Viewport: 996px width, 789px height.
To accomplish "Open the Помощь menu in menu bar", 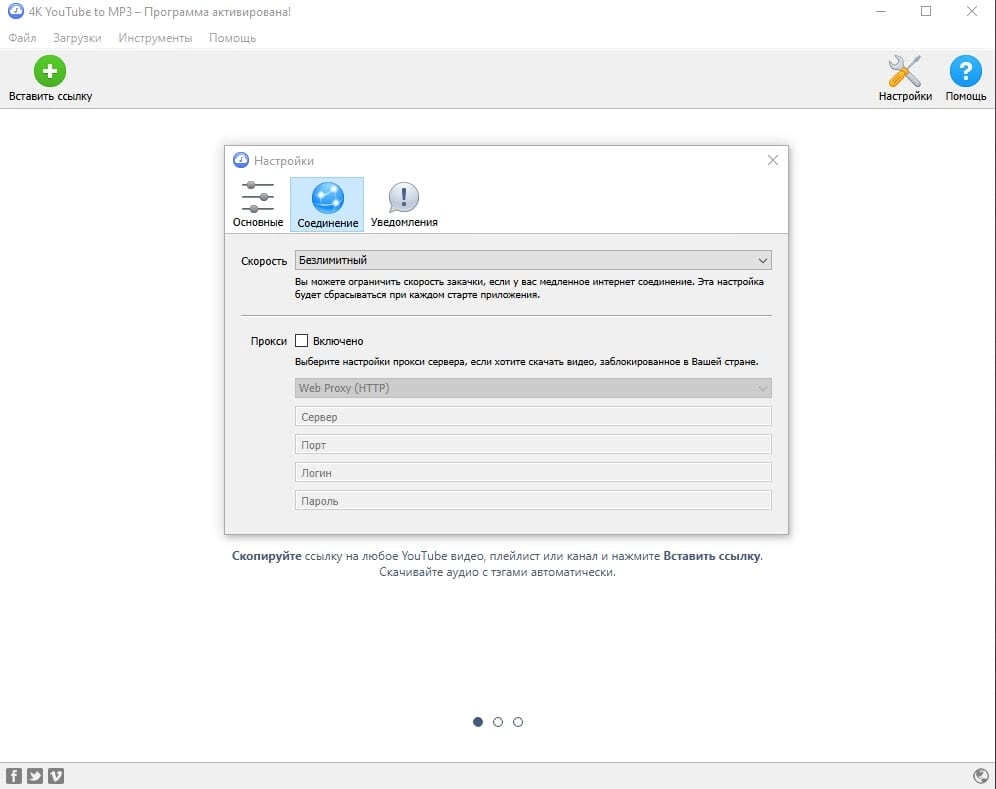I will [x=232, y=37].
